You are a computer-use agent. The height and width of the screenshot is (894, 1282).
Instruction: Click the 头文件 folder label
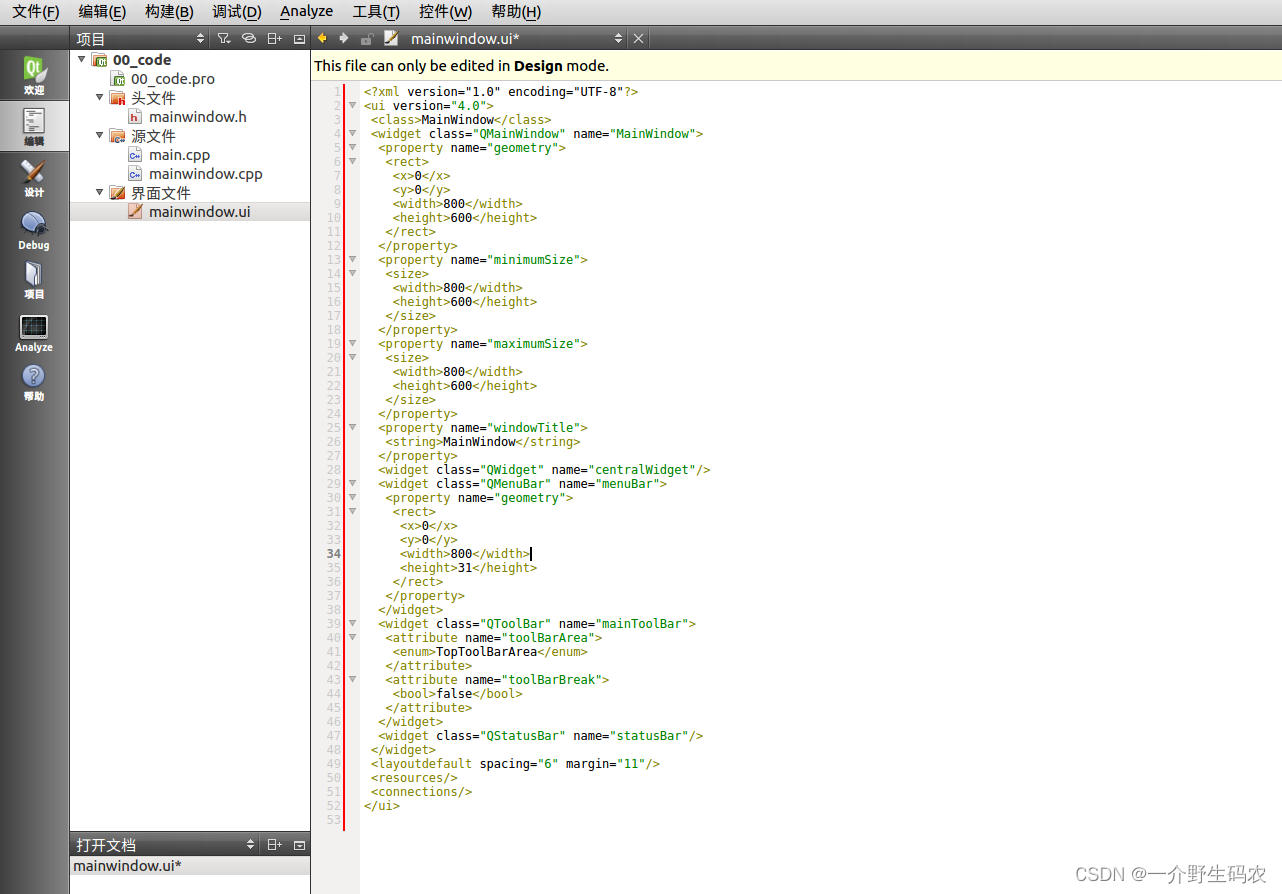153,97
